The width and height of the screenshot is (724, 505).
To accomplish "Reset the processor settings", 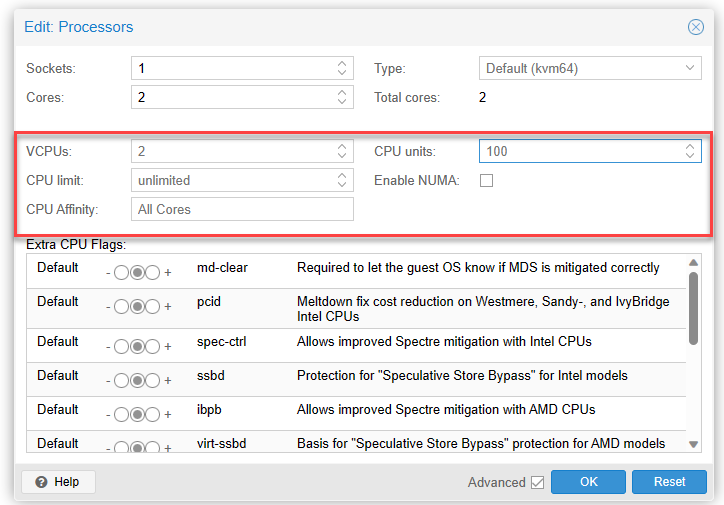I will click(x=669, y=482).
